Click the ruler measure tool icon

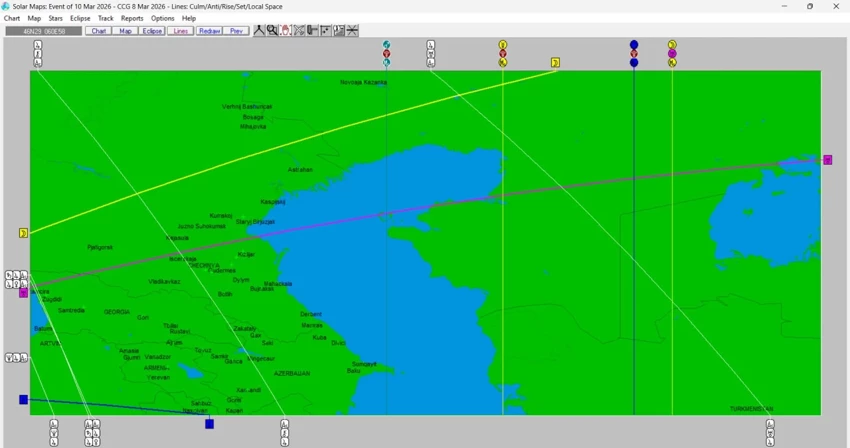click(312, 30)
